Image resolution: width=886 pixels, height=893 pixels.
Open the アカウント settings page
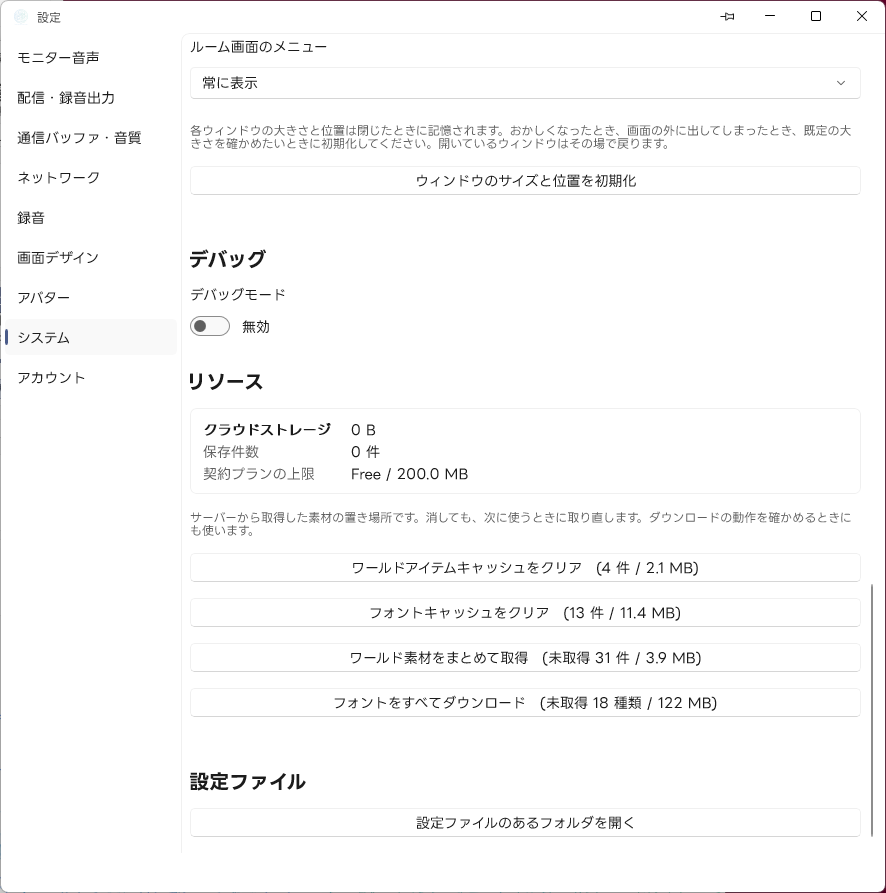pyautogui.click(x=91, y=378)
